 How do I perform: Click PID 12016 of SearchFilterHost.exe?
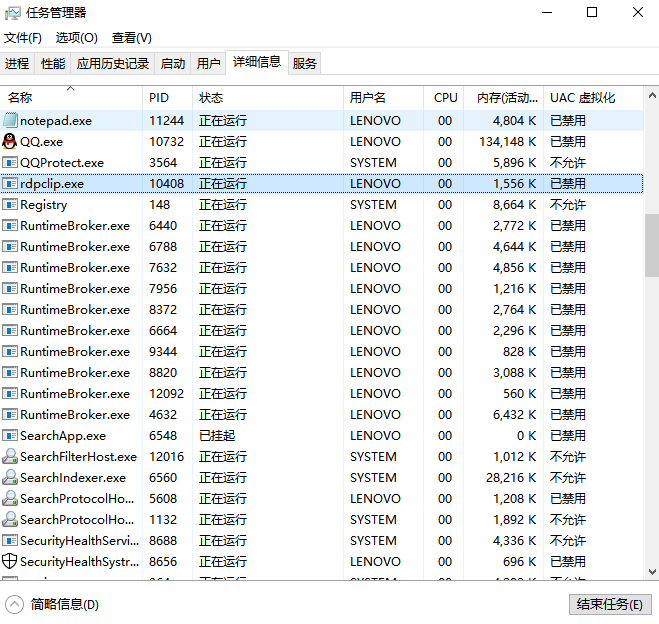click(x=166, y=457)
